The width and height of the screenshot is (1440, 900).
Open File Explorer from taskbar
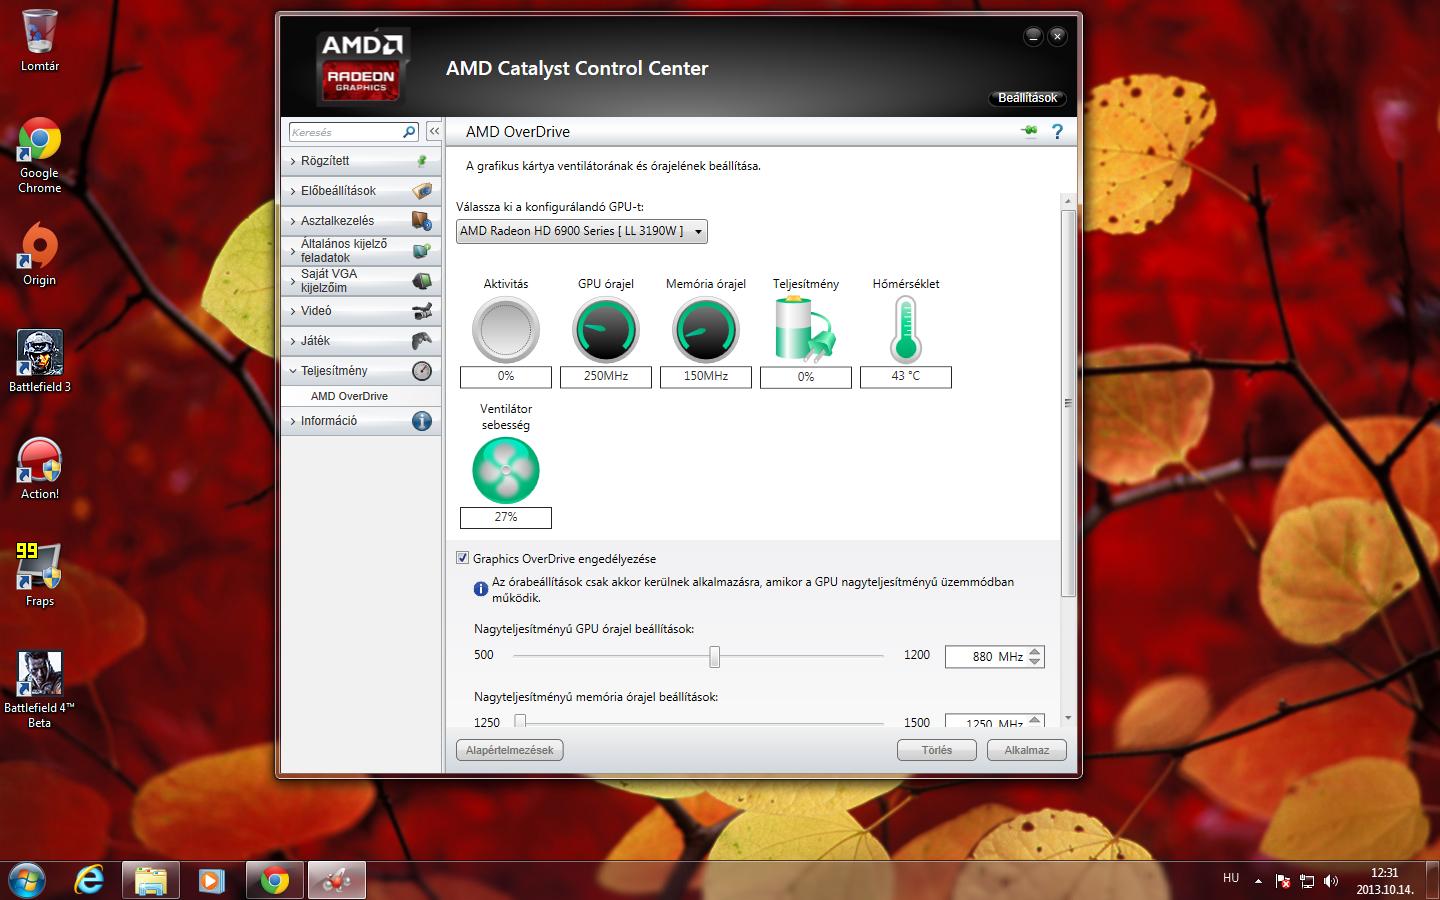coord(151,880)
